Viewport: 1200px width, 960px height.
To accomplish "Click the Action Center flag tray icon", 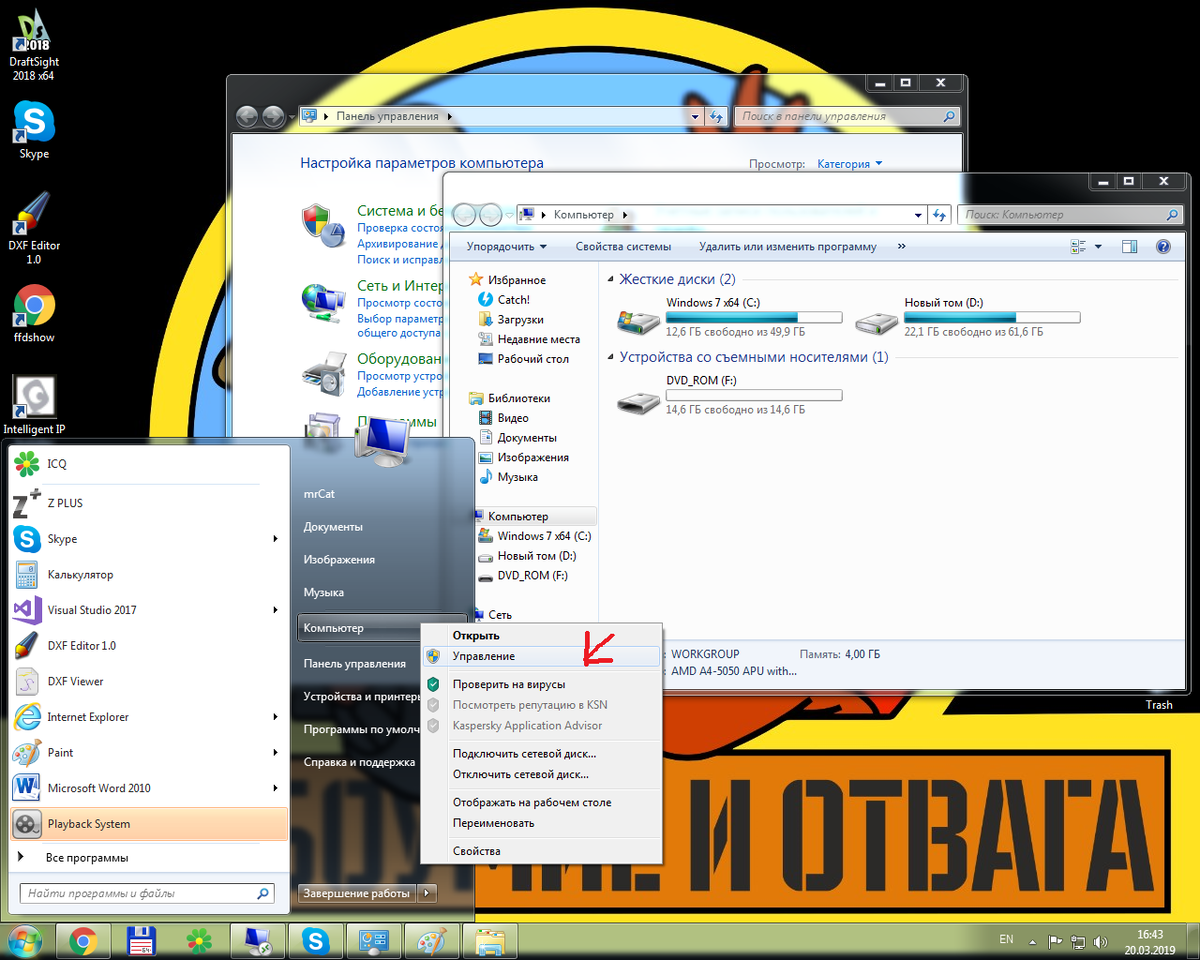I will pos(1055,941).
